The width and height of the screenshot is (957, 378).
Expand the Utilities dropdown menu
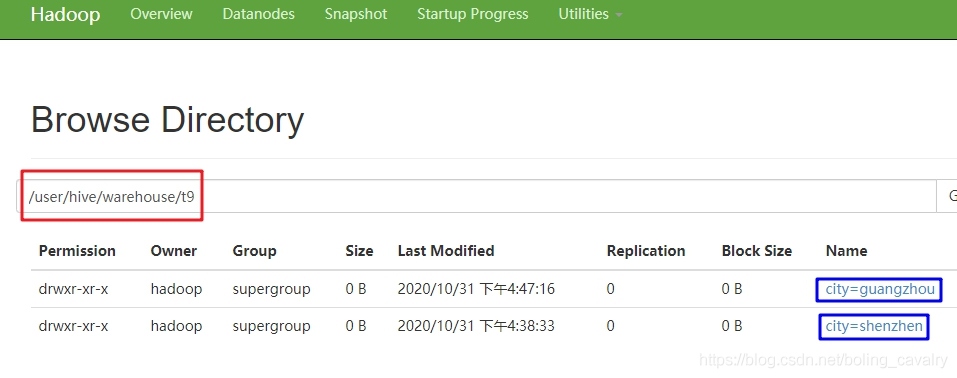tap(590, 14)
